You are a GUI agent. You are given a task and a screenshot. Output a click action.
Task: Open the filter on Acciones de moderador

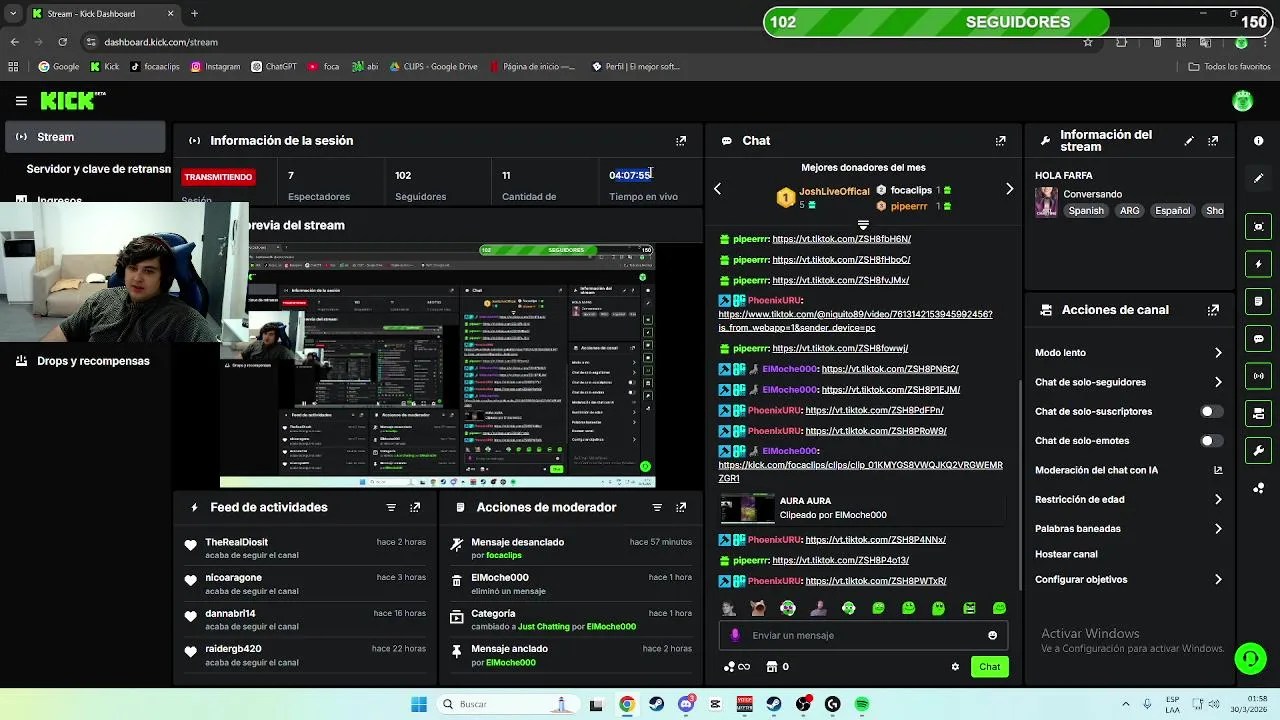point(657,507)
